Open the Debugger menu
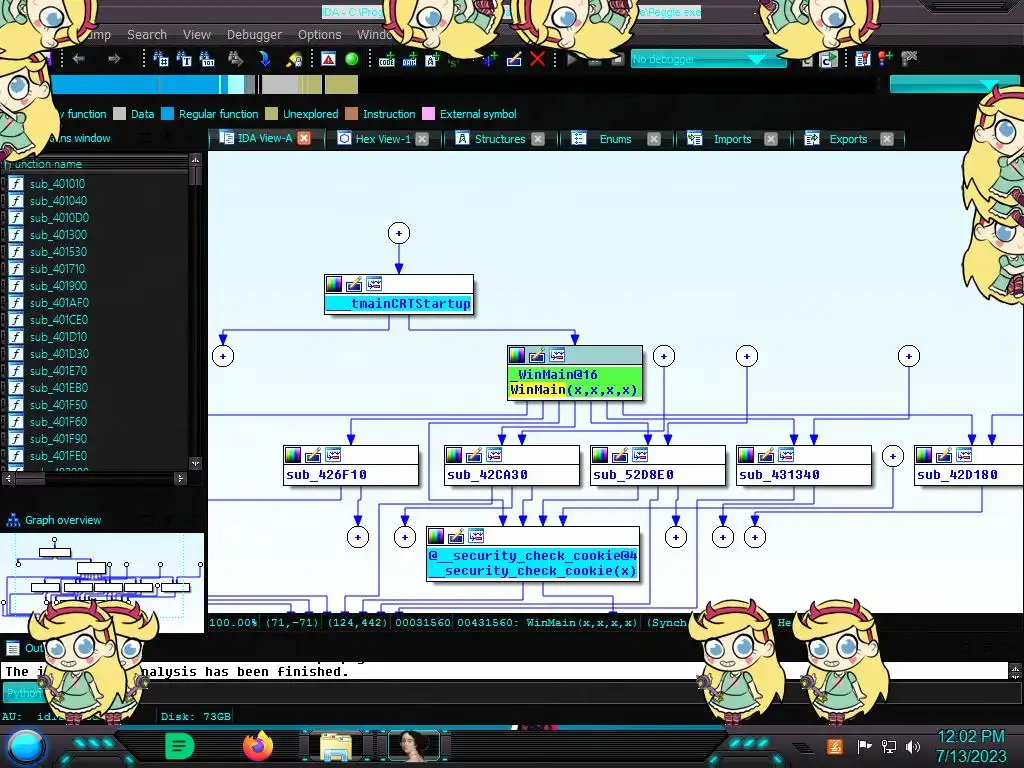This screenshot has width=1024, height=768. [254, 35]
